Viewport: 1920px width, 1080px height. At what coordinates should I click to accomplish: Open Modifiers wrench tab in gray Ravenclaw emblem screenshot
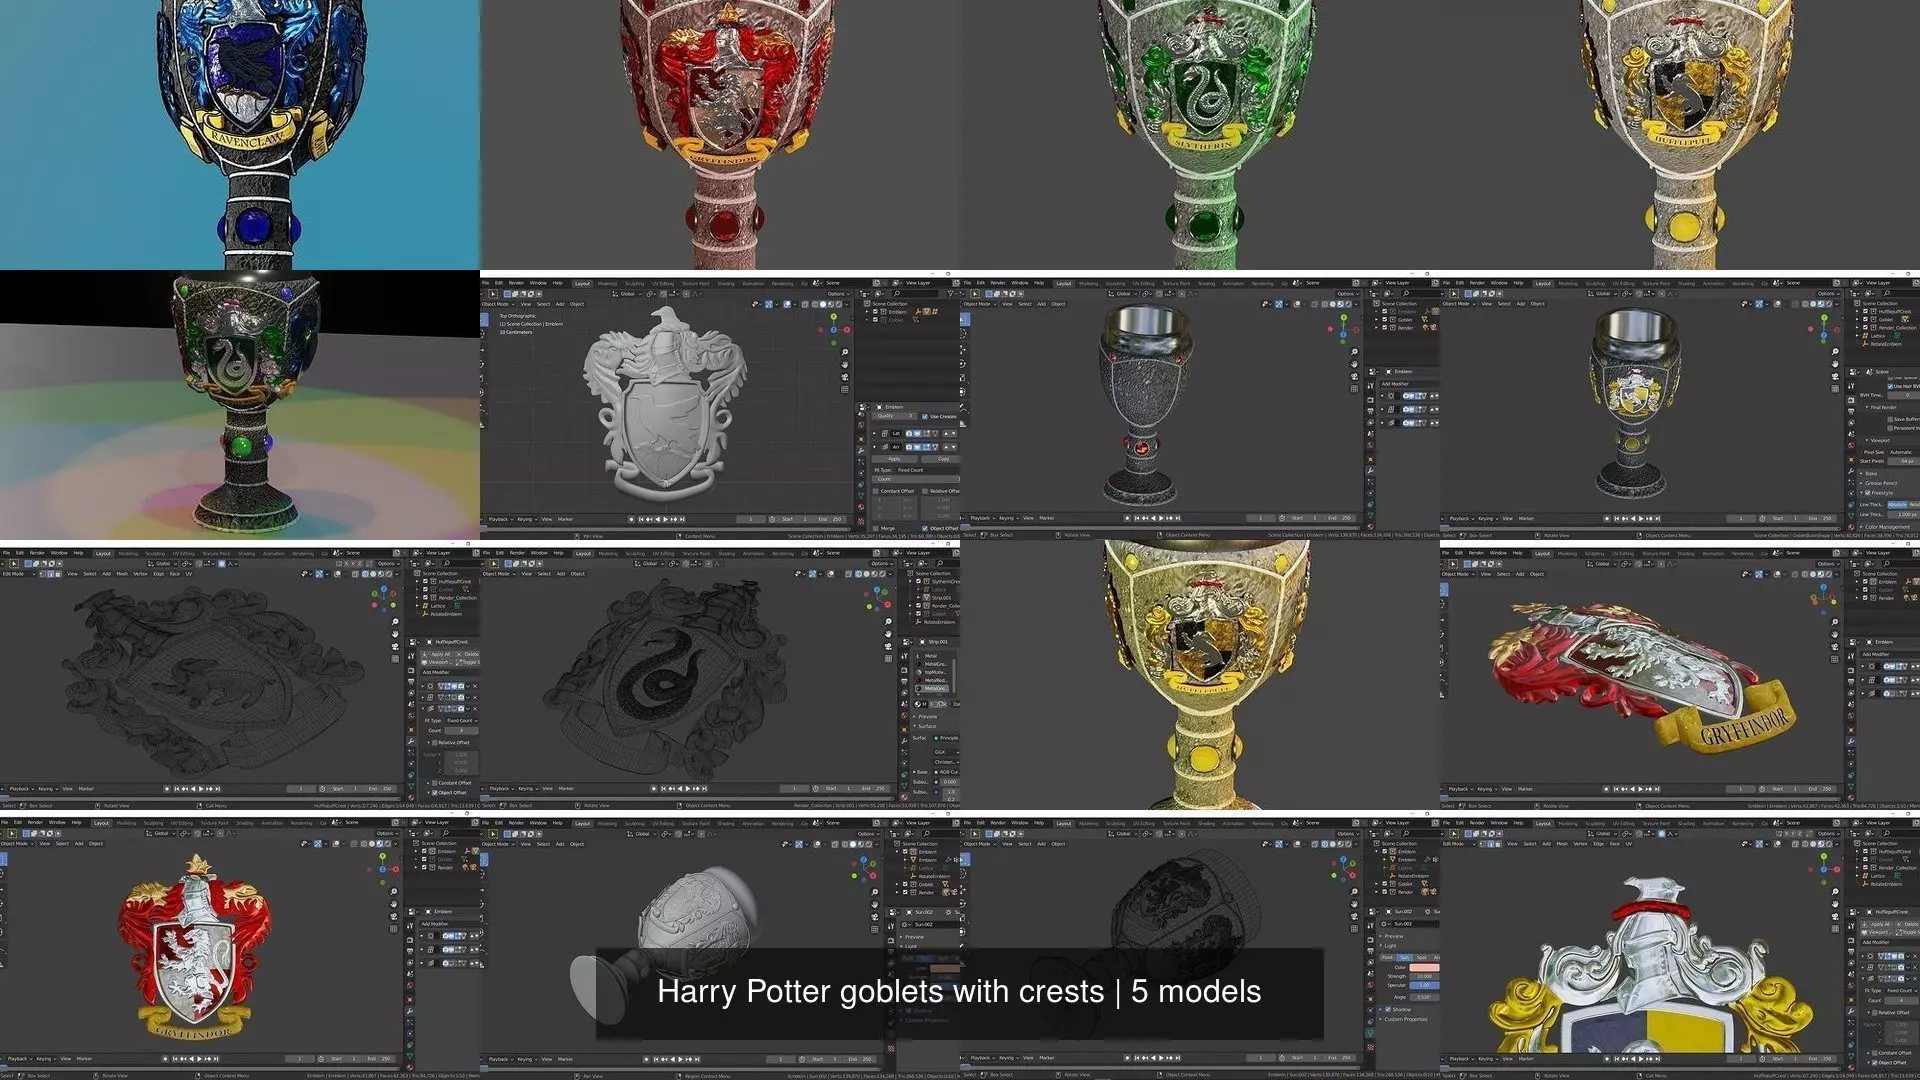pos(861,450)
